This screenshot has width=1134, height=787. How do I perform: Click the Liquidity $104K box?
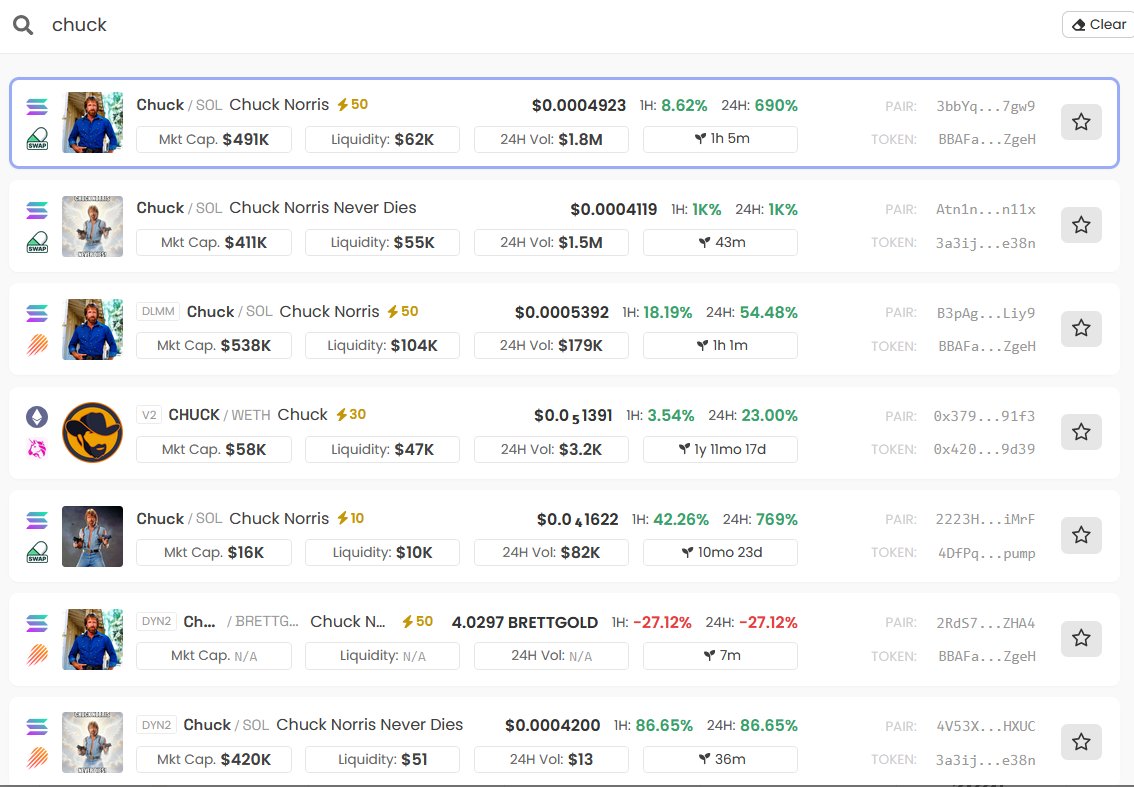383,346
